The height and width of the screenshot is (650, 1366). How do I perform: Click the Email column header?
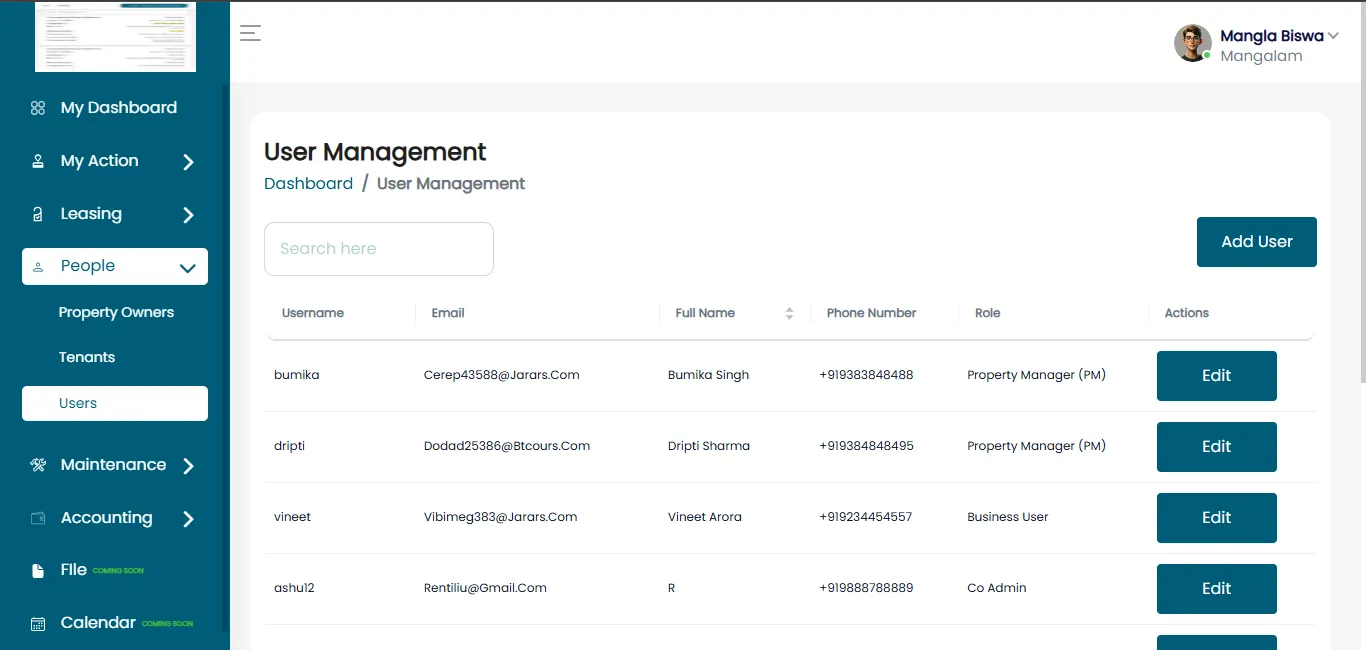coord(448,313)
